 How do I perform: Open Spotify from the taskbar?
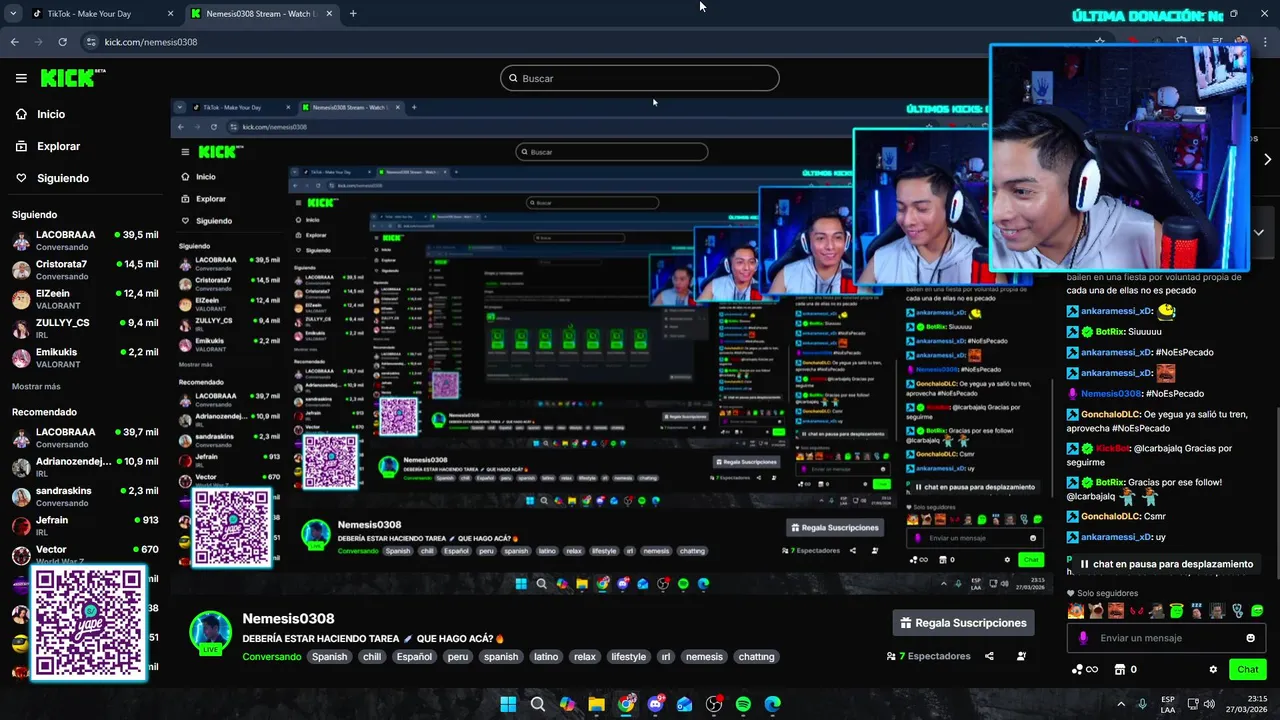pyautogui.click(x=743, y=704)
